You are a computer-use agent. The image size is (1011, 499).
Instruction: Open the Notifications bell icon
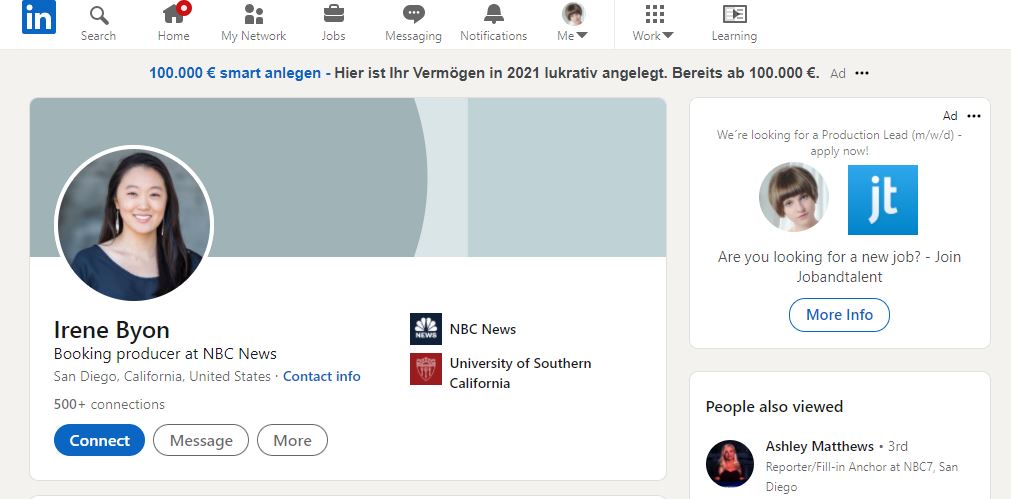coord(493,15)
